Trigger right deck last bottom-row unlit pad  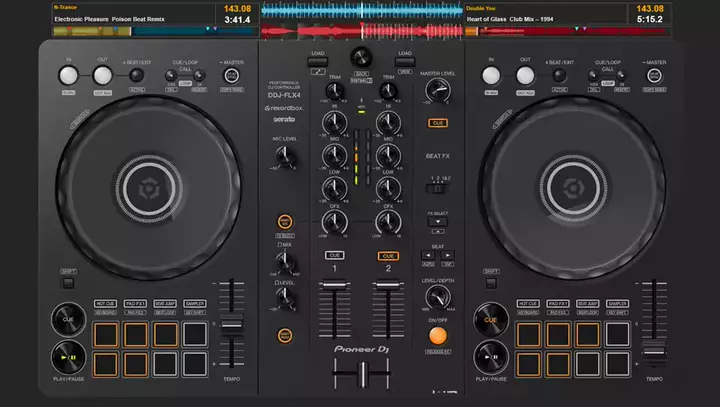(x=617, y=364)
